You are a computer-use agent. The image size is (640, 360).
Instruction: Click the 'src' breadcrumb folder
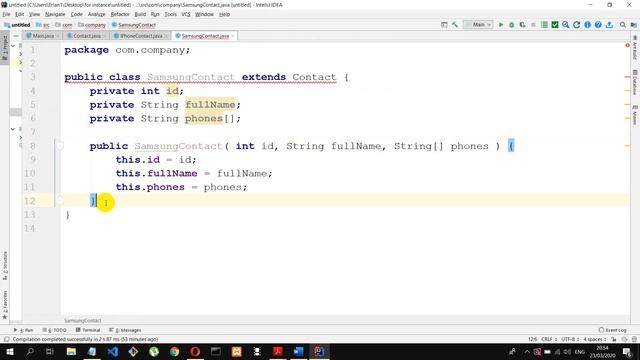click(43, 25)
